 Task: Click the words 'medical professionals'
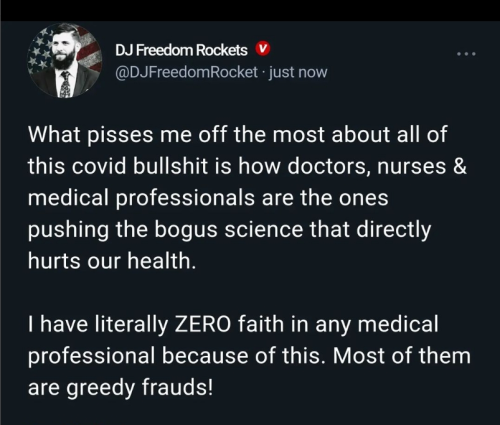click(141, 198)
